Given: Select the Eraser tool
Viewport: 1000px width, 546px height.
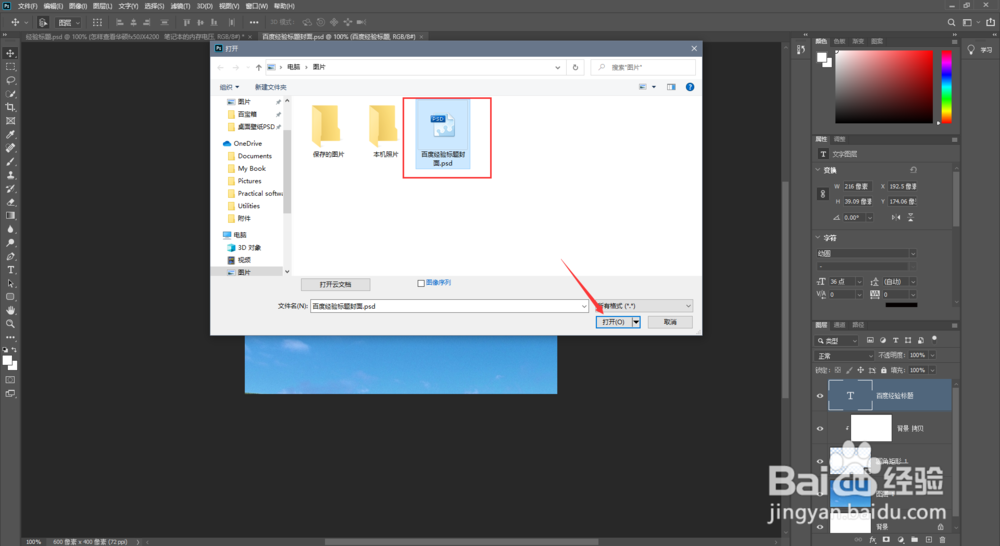Looking at the screenshot, I should click(x=10, y=202).
